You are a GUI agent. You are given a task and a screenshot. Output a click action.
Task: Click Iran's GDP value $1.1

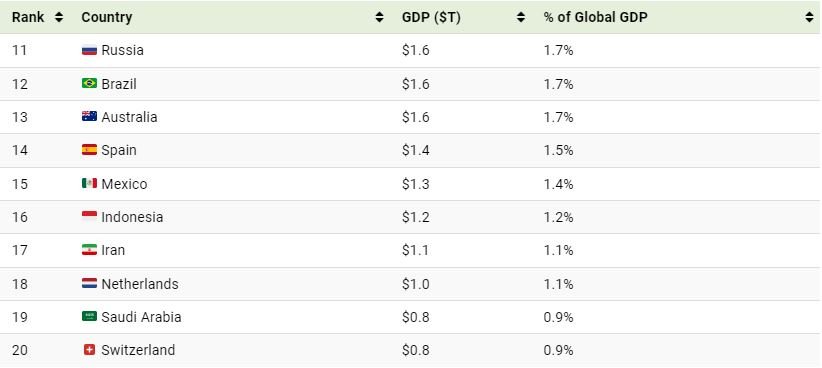tap(416, 251)
